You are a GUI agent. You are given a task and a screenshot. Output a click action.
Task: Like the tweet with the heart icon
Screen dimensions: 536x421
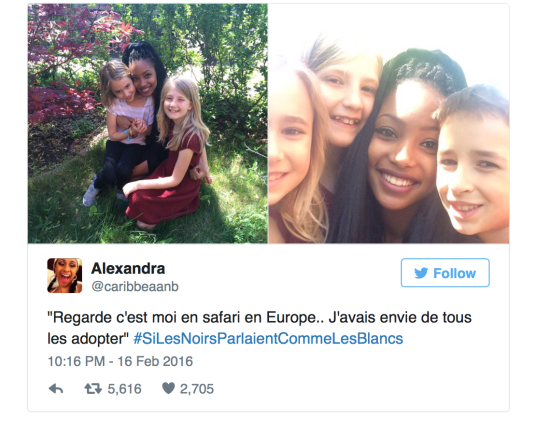coord(168,388)
